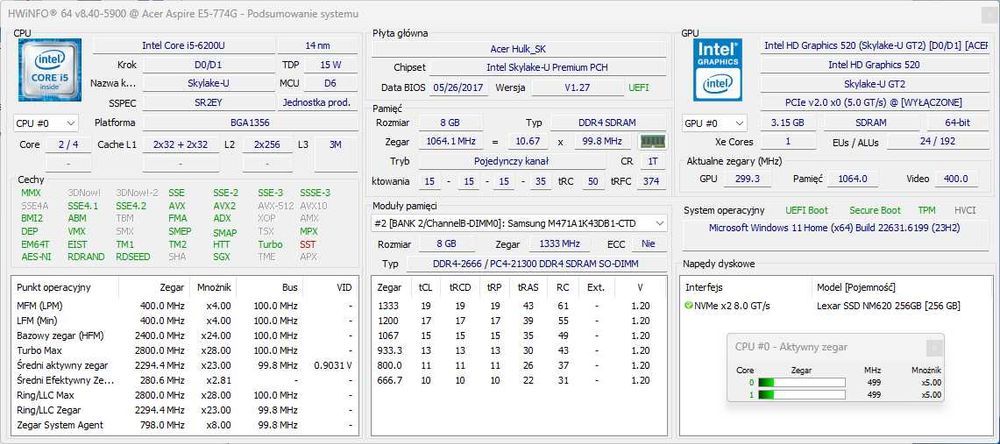Click the Acer Hulk_SK motherboard field
Viewport: 1000px width, 444px height.
[x=518, y=49]
